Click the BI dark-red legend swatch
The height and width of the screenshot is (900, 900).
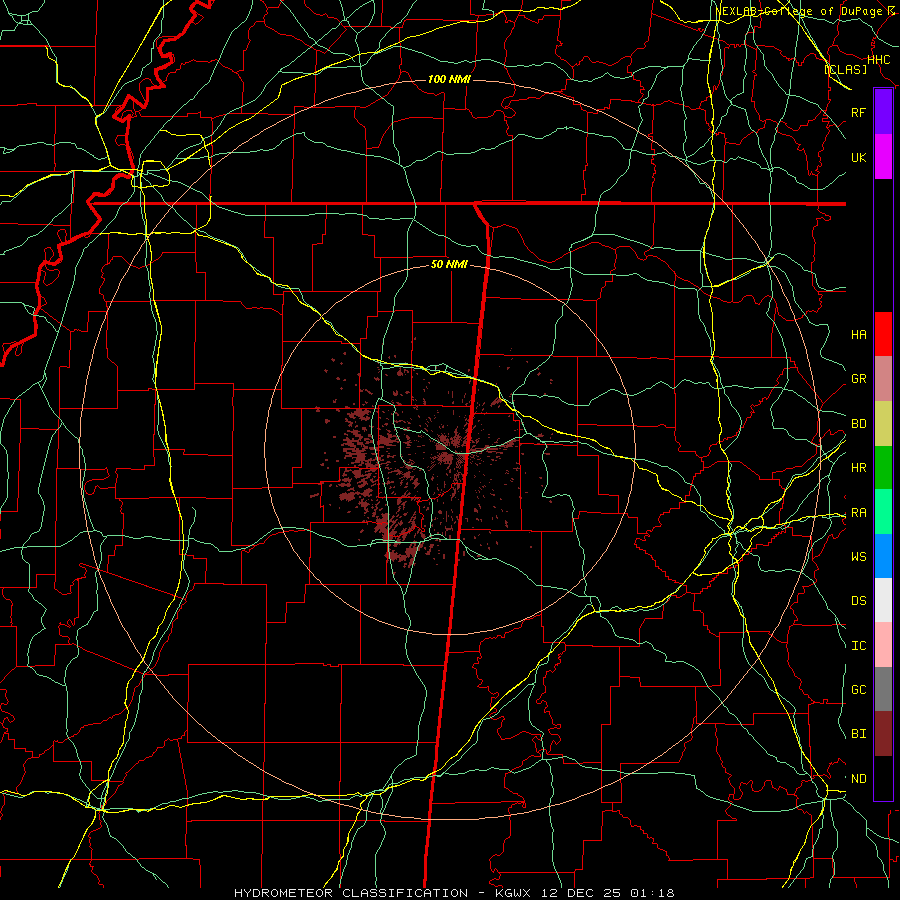[x=883, y=734]
